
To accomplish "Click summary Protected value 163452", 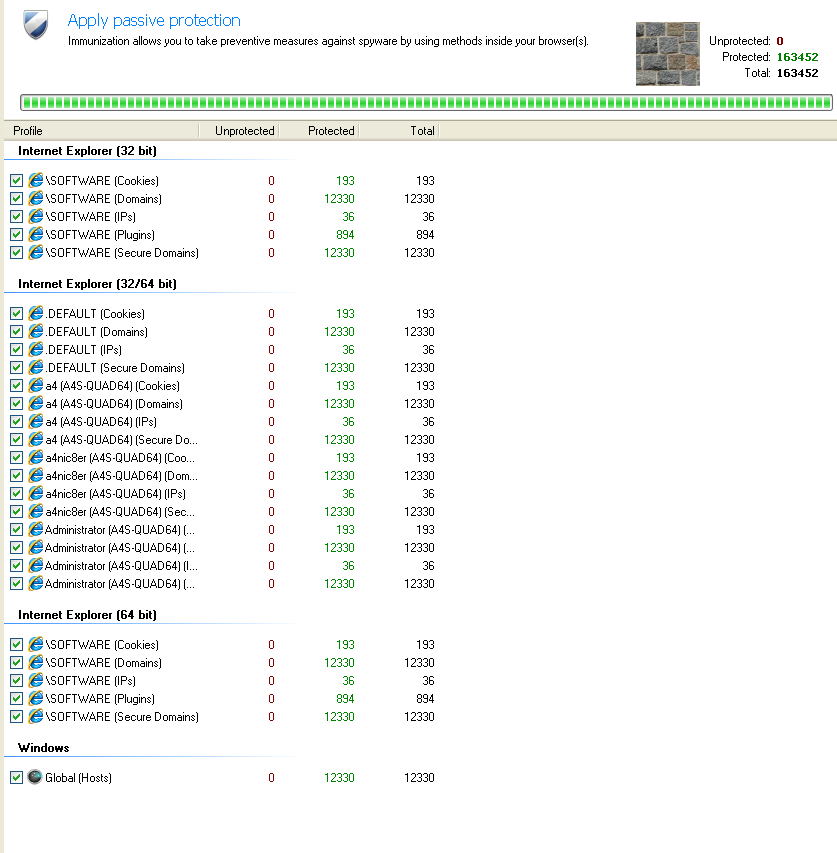I will tap(797, 57).
